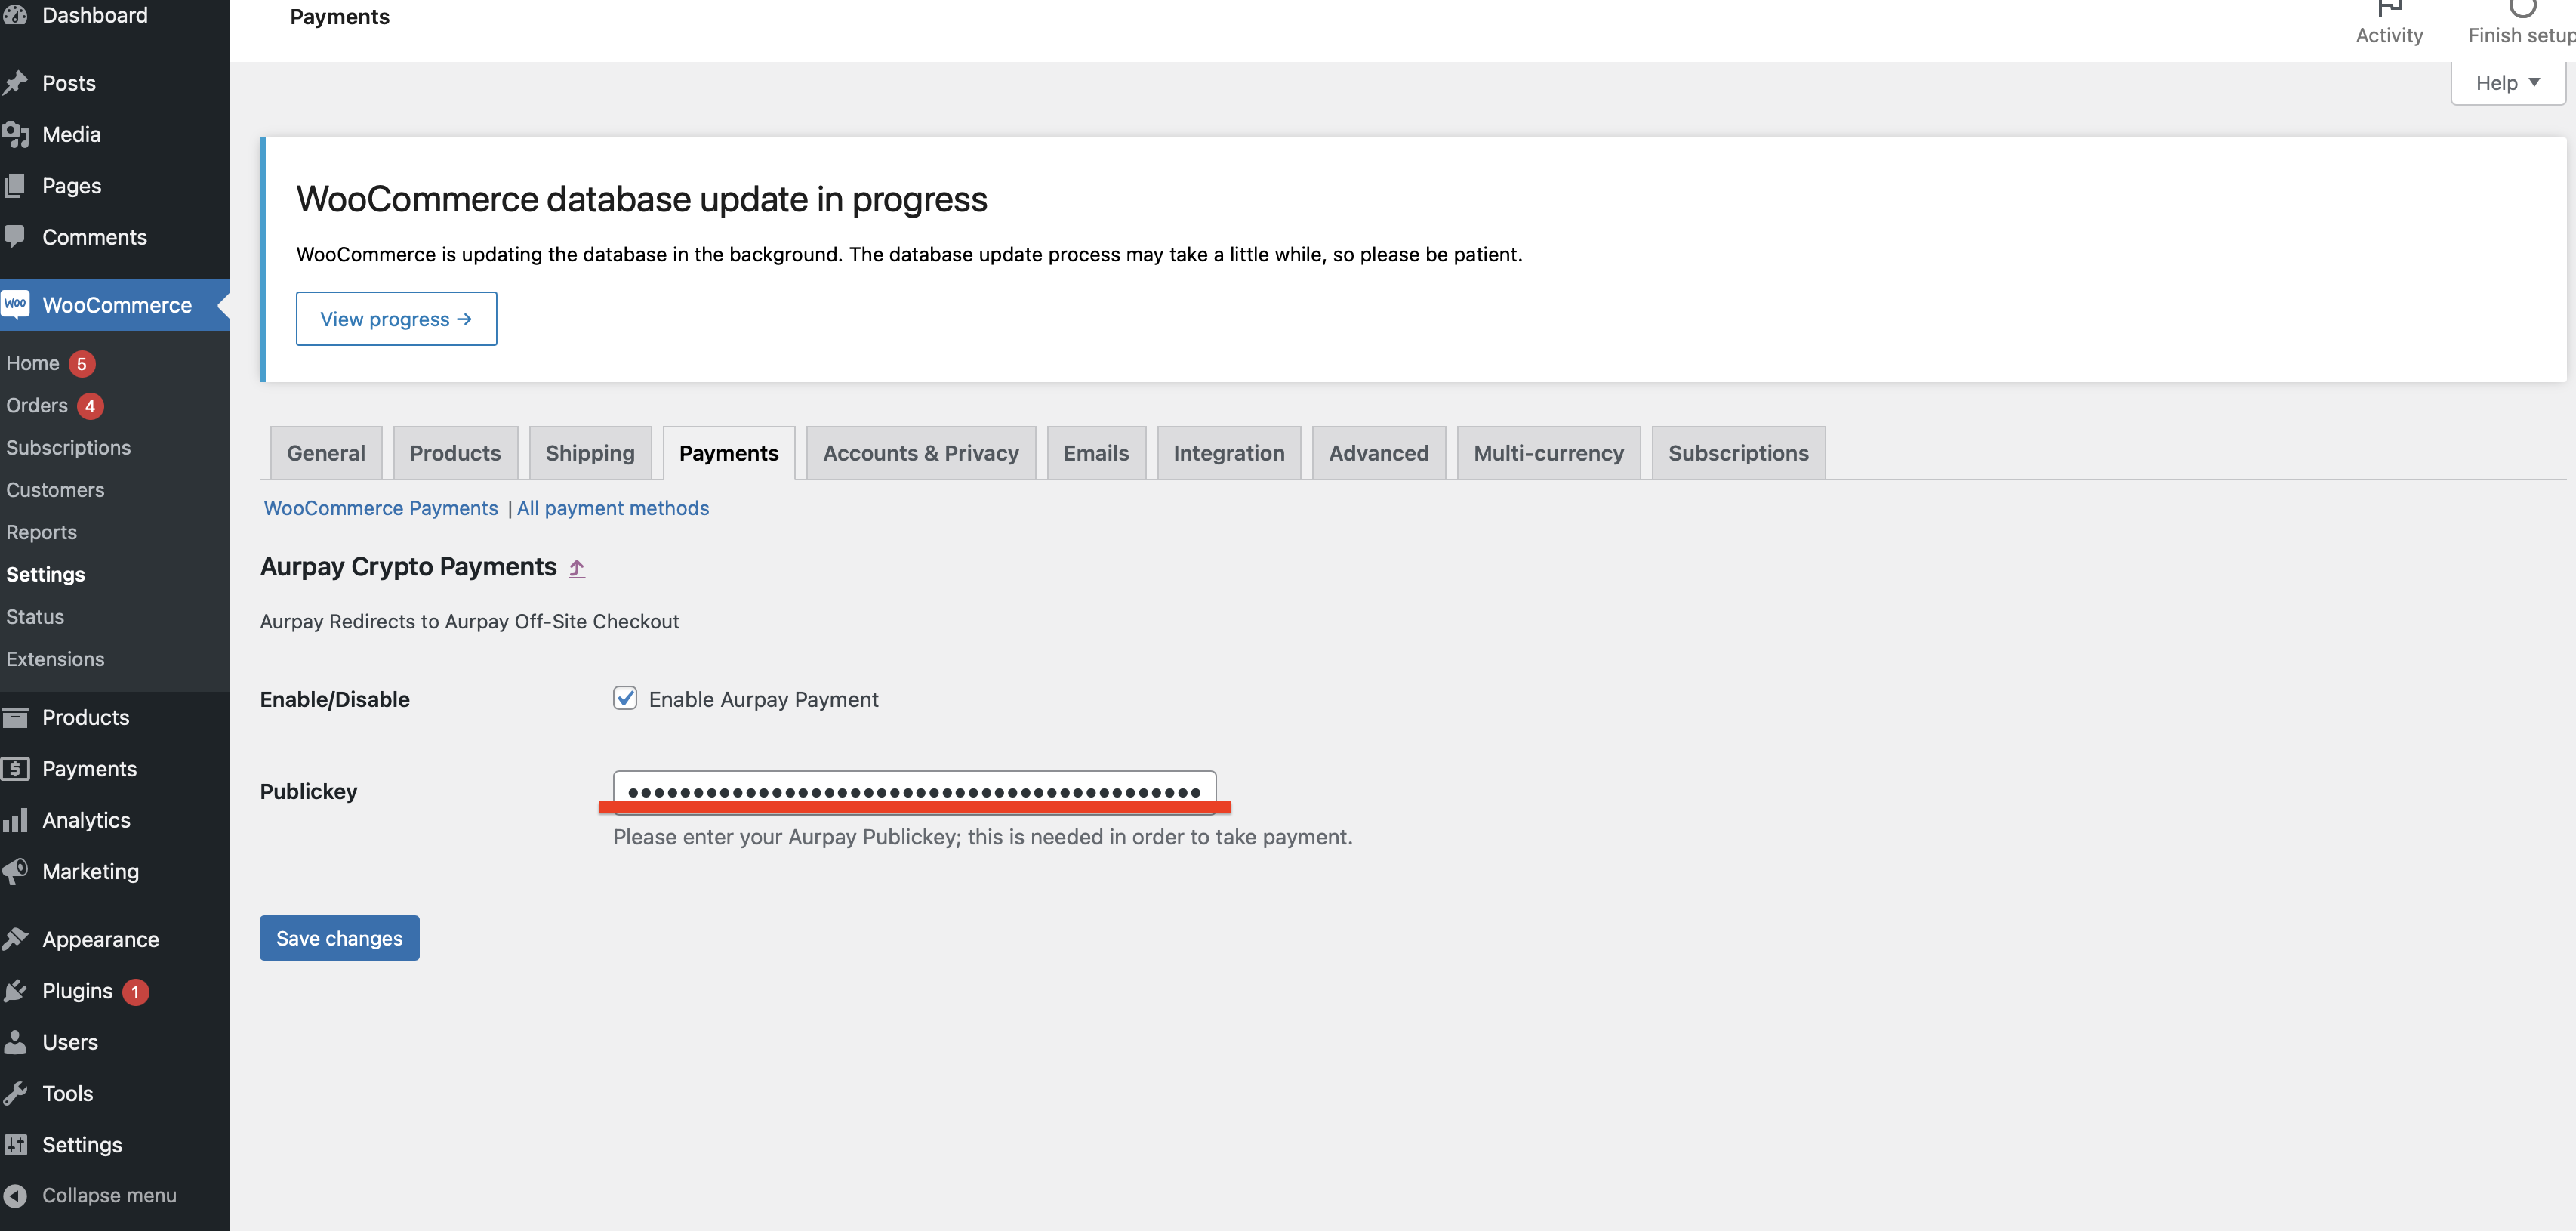The image size is (2576, 1231).
Task: Open Customers in WooCommerce submenu
Action: coord(55,490)
